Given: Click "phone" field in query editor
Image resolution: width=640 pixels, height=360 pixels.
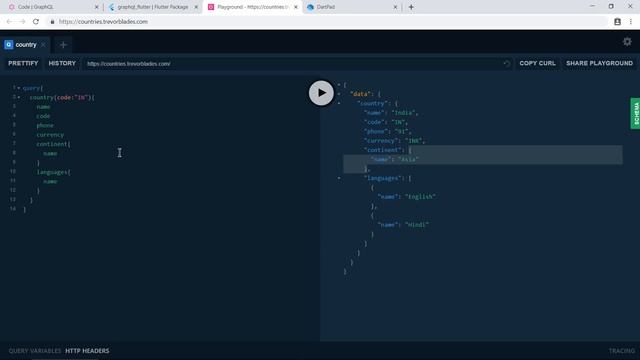Looking at the screenshot, I should (45, 125).
